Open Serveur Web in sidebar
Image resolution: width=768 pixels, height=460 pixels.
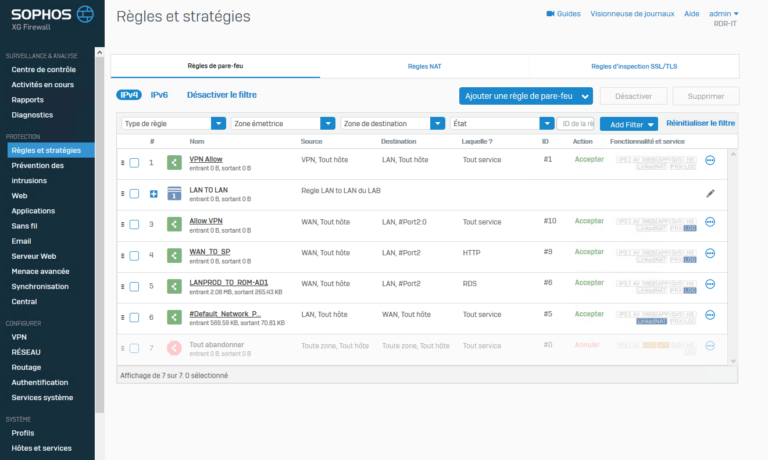34,256
